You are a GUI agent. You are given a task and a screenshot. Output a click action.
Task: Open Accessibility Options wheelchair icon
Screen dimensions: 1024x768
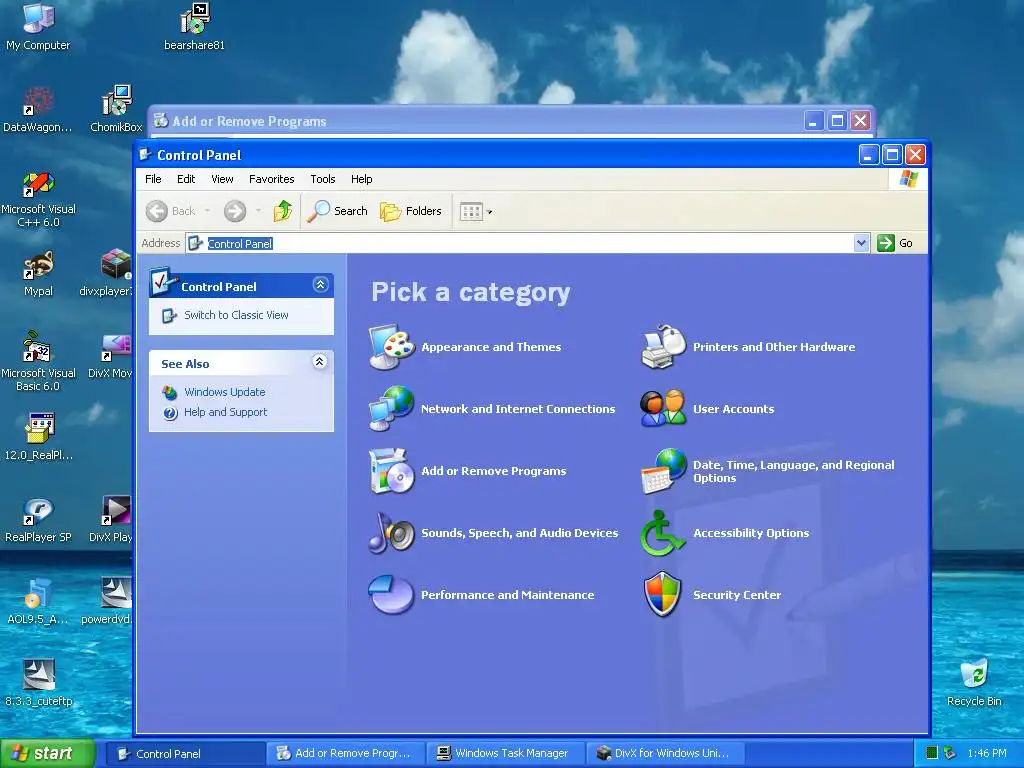(x=664, y=533)
